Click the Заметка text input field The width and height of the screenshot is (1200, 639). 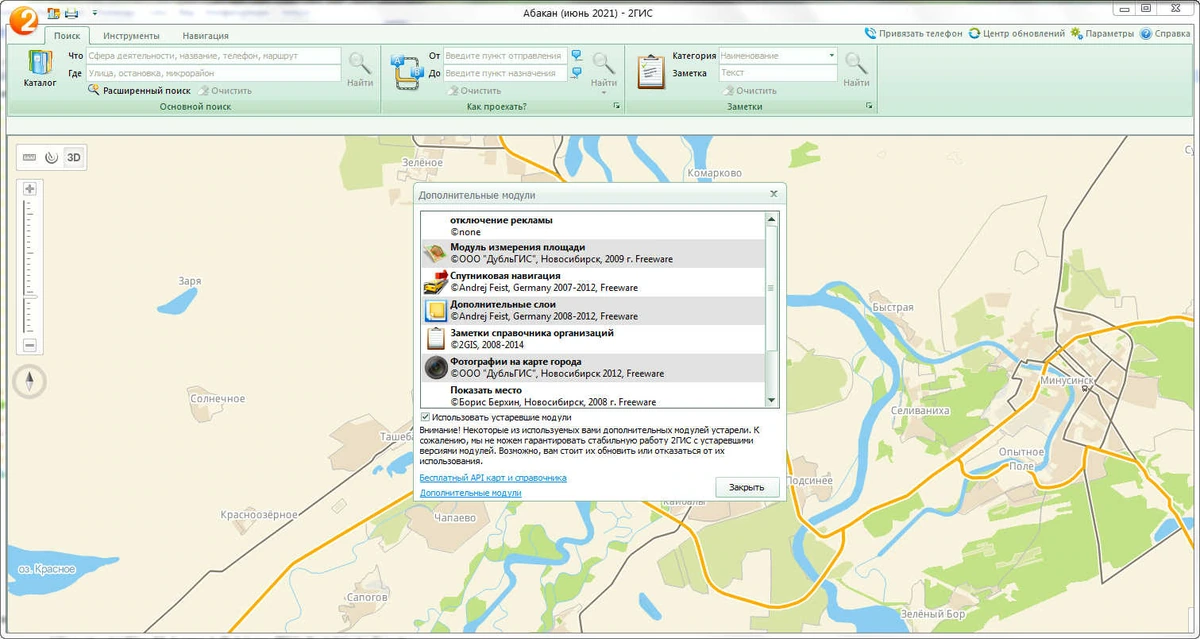(778, 73)
